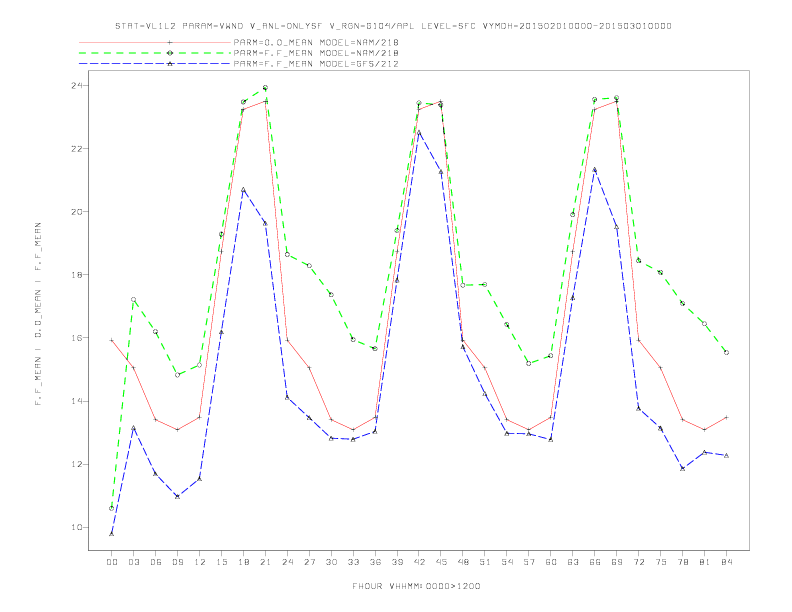Click x-axis forecast hour label 36
The height and width of the screenshot is (612, 792).
pos(375,562)
